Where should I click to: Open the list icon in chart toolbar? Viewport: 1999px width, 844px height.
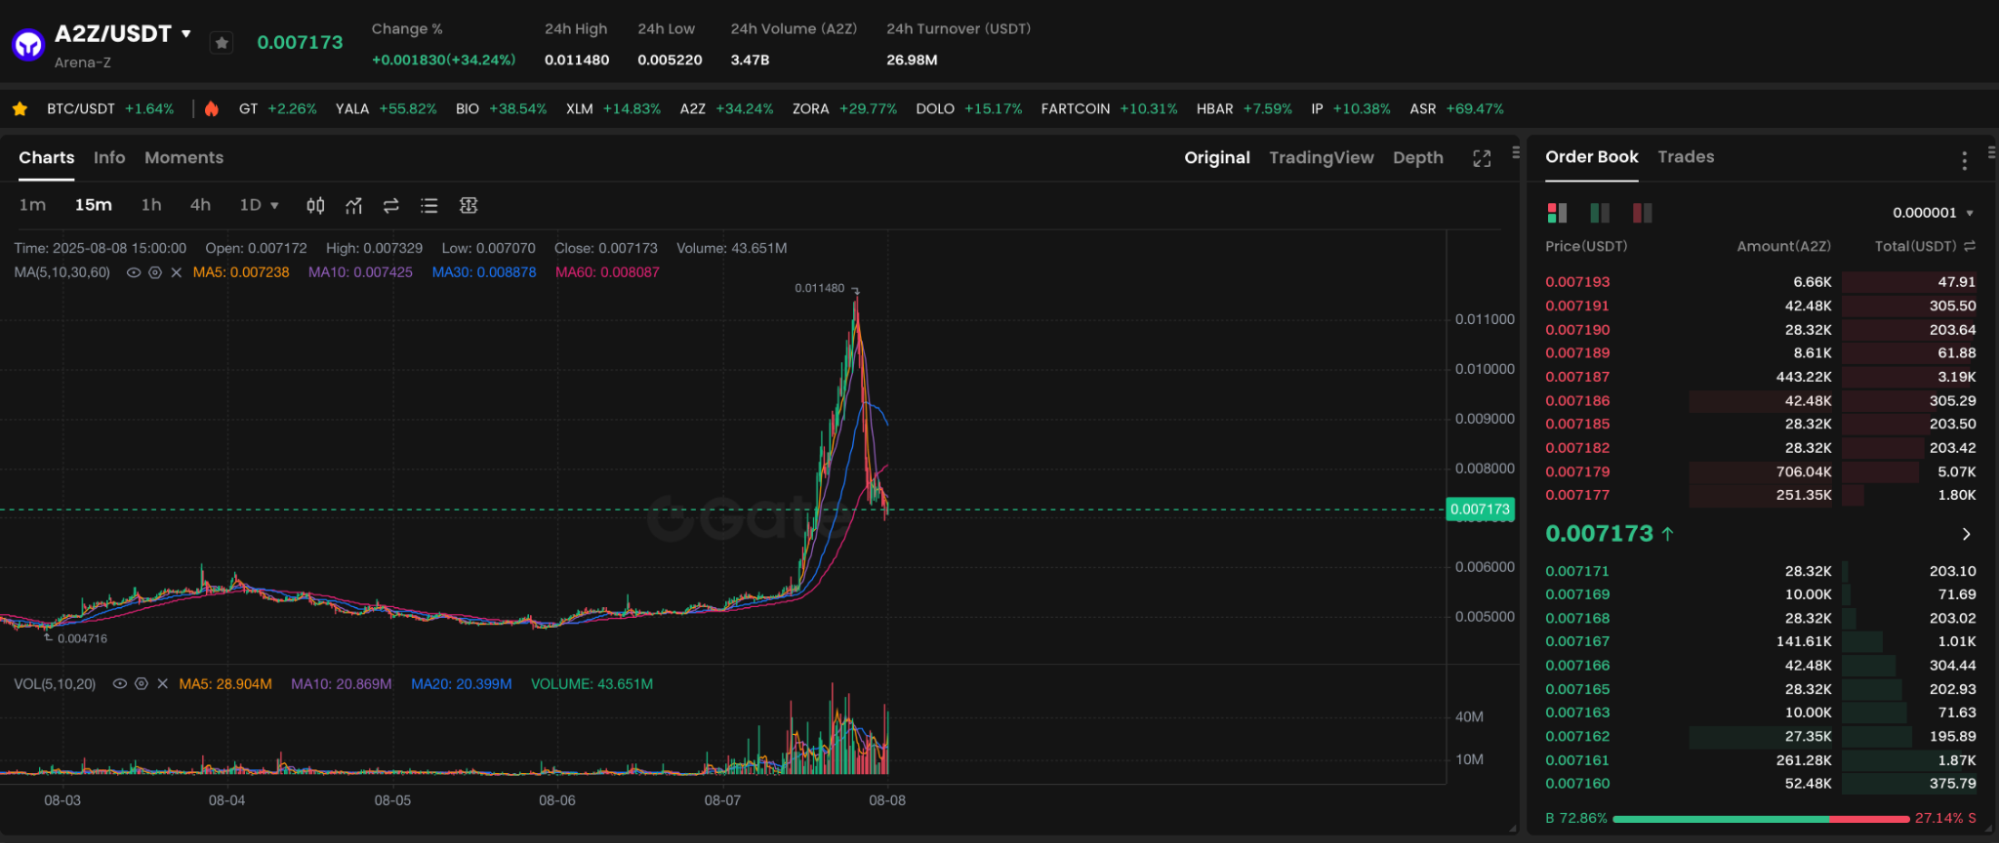pyautogui.click(x=429, y=206)
